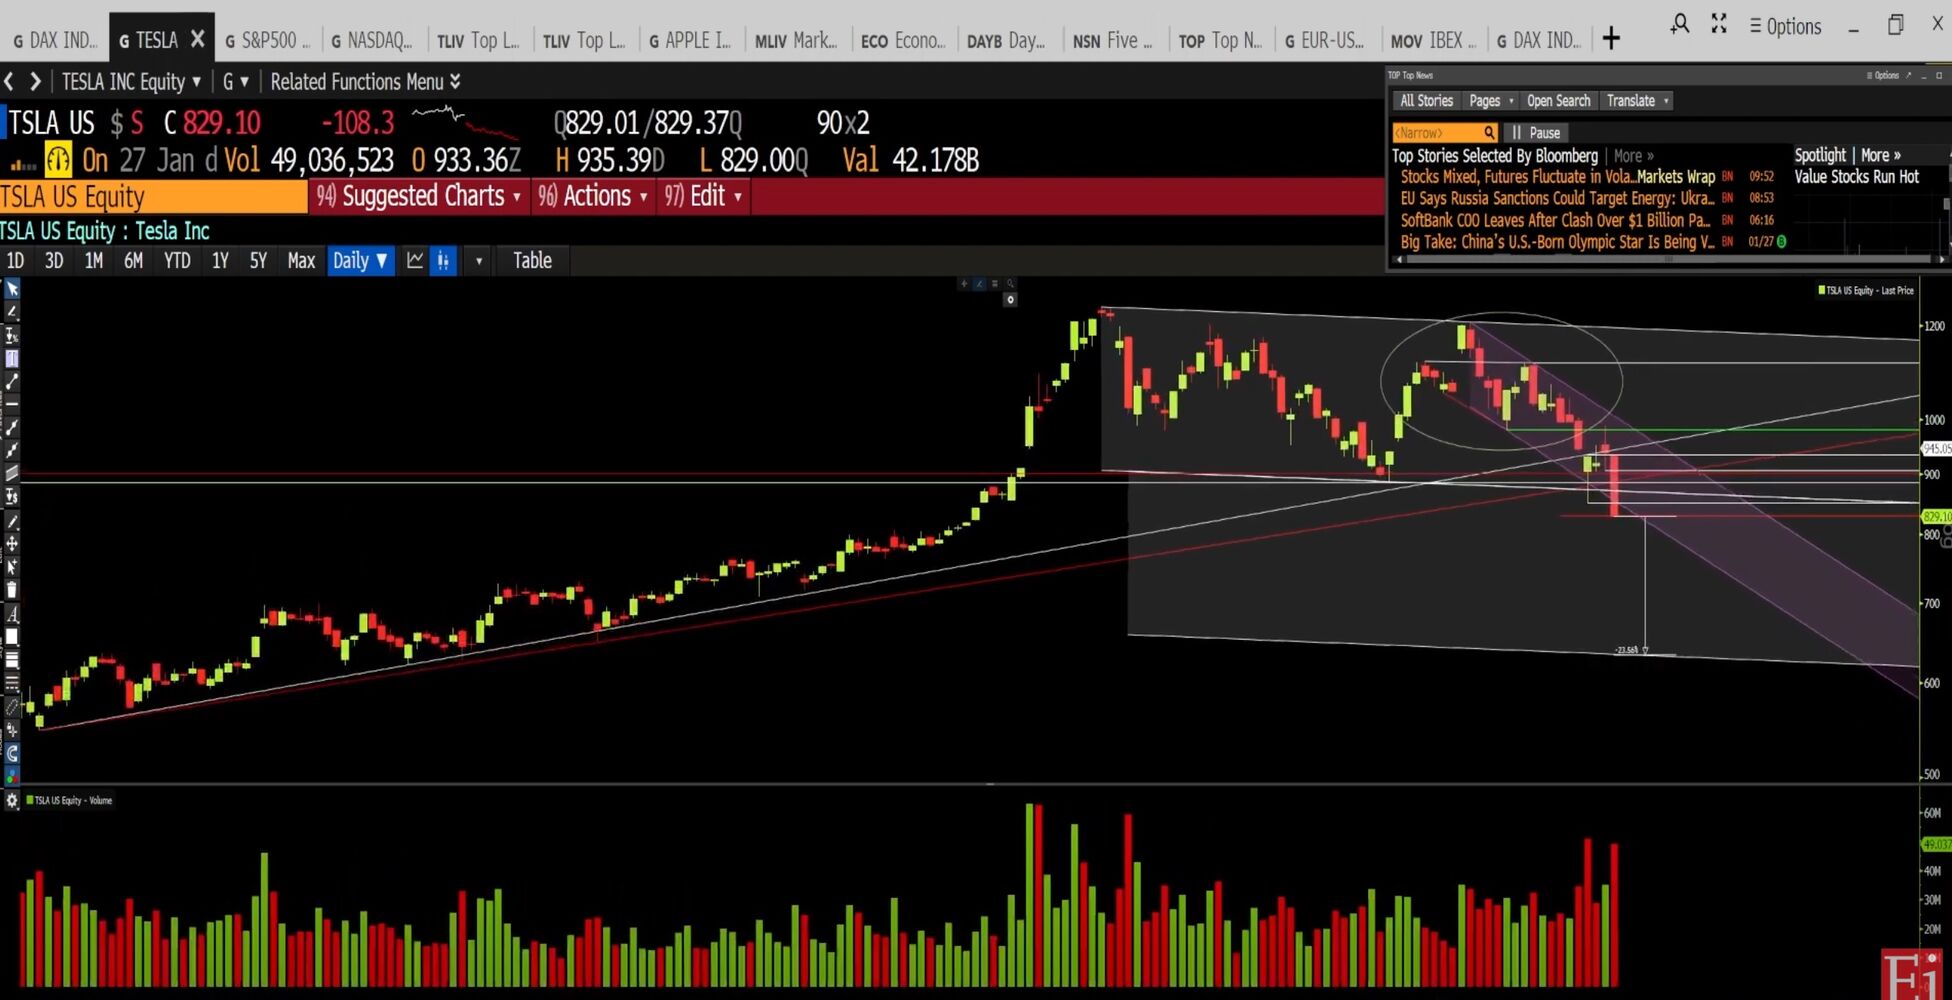Choose the parallel channel drawing tool
The width and height of the screenshot is (1952, 1000).
pyautogui.click(x=12, y=473)
